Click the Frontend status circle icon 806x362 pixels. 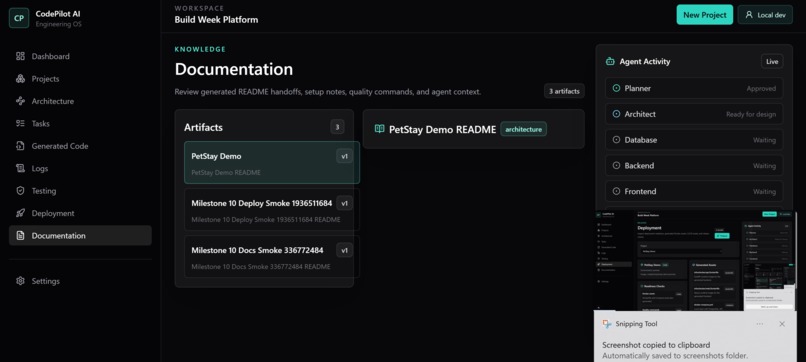616,191
